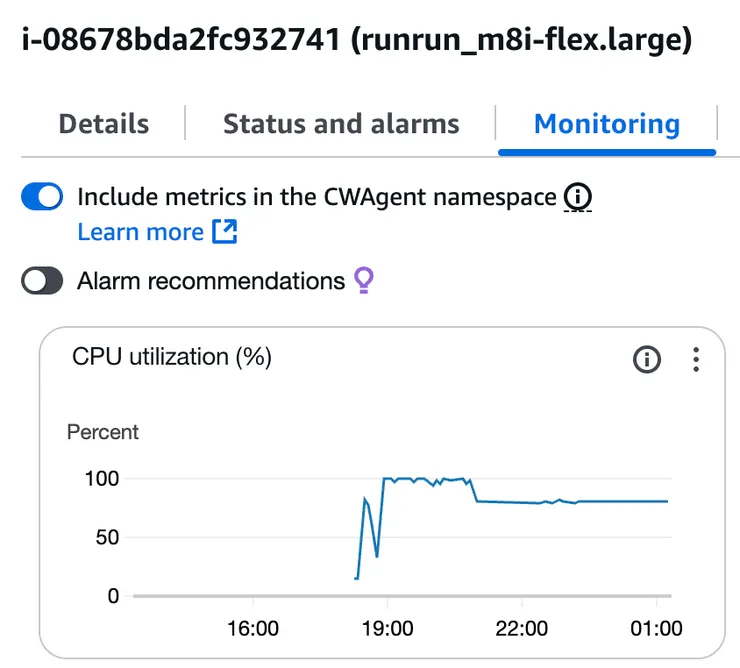Click the 22:00 time axis label
This screenshot has height=668, width=740.
click(523, 628)
